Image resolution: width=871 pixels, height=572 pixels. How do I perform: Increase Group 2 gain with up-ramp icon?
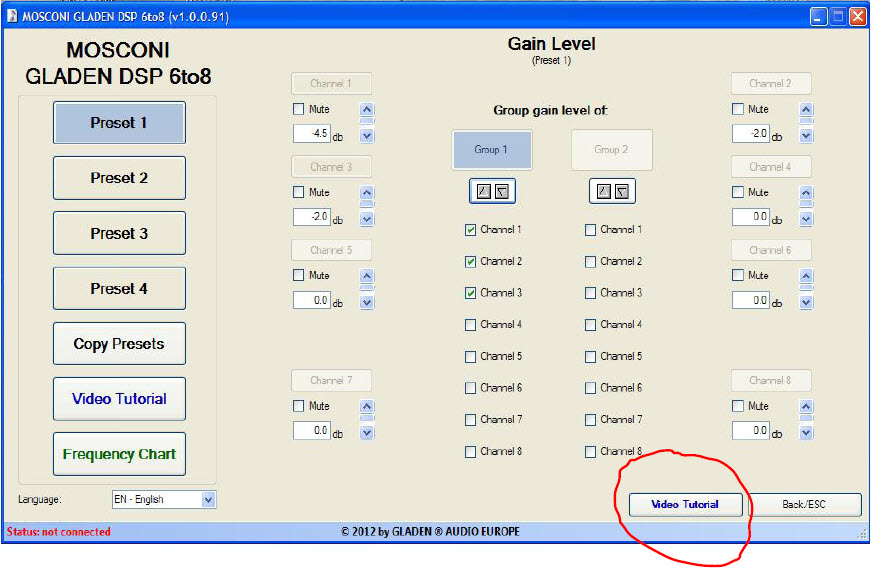tap(604, 192)
